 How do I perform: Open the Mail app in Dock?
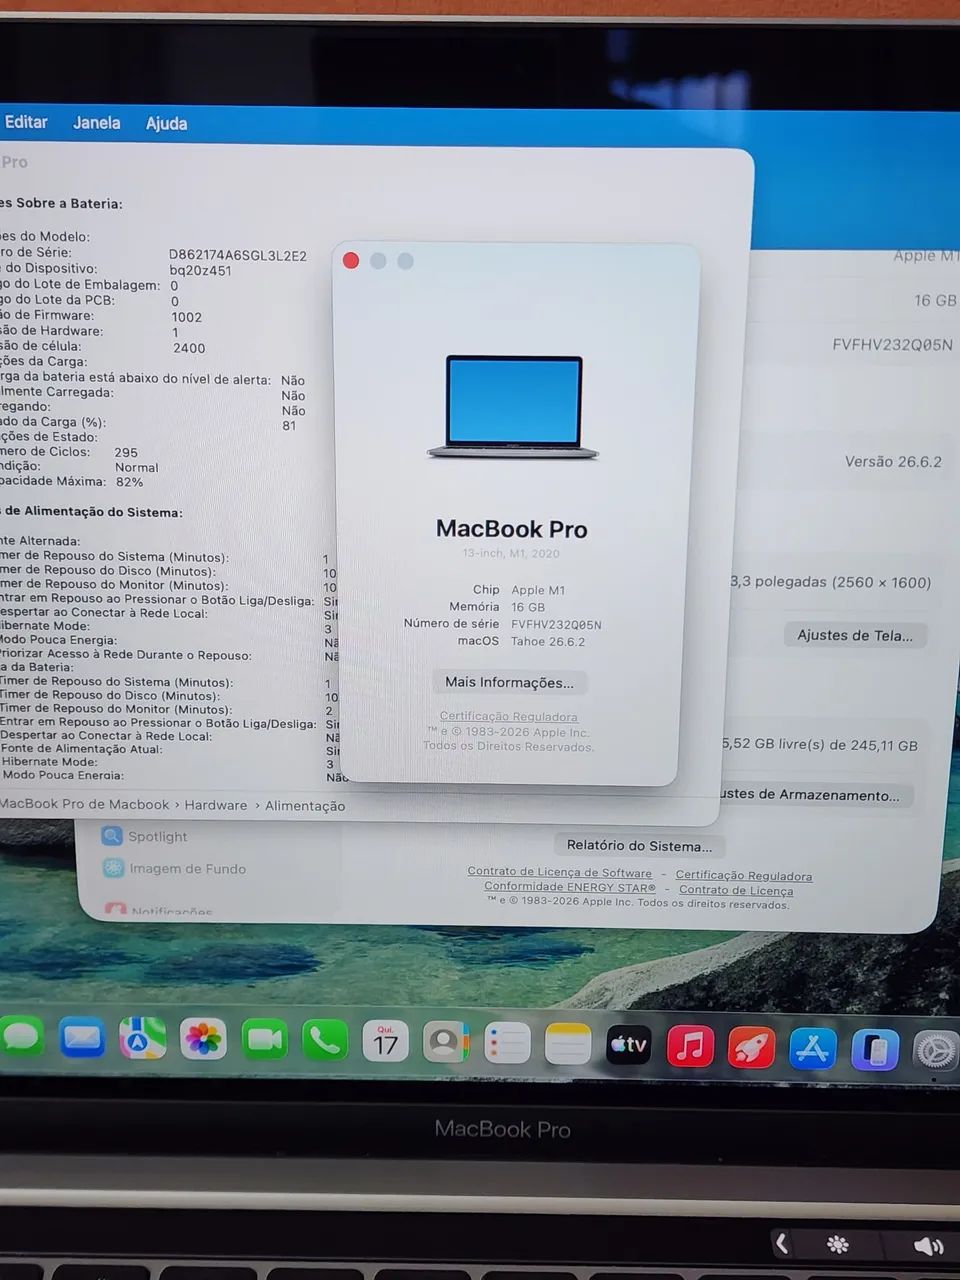click(x=81, y=1040)
